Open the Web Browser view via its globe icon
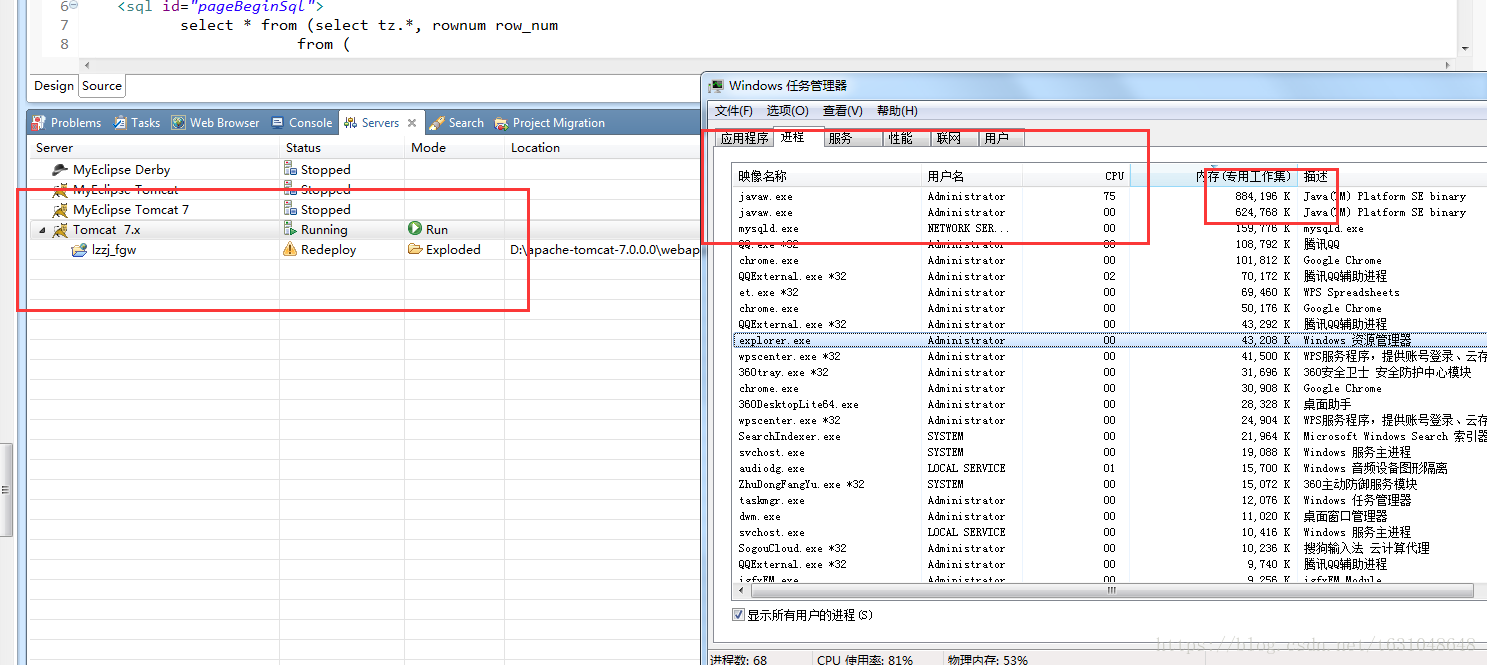 point(178,123)
